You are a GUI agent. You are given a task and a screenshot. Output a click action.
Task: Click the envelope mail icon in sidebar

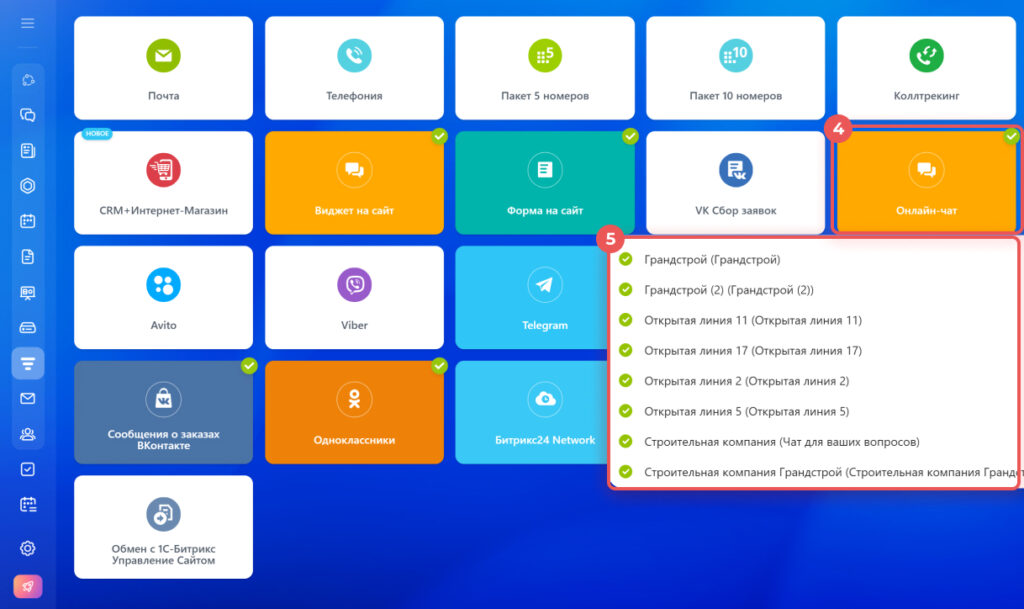tap(28, 398)
